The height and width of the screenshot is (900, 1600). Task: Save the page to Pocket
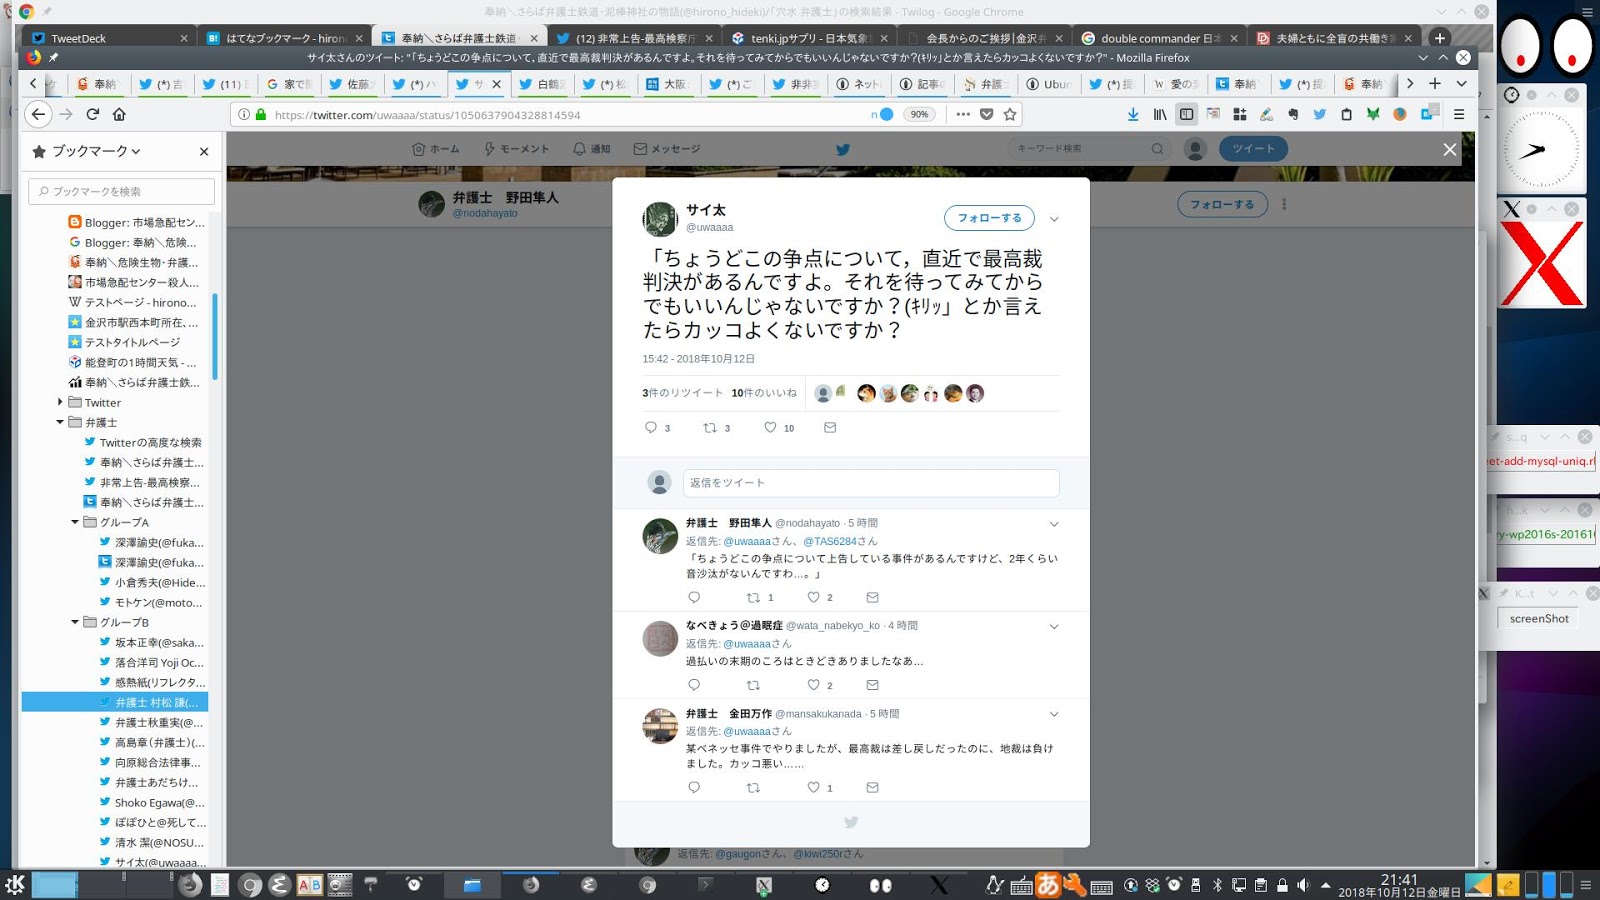(987, 114)
